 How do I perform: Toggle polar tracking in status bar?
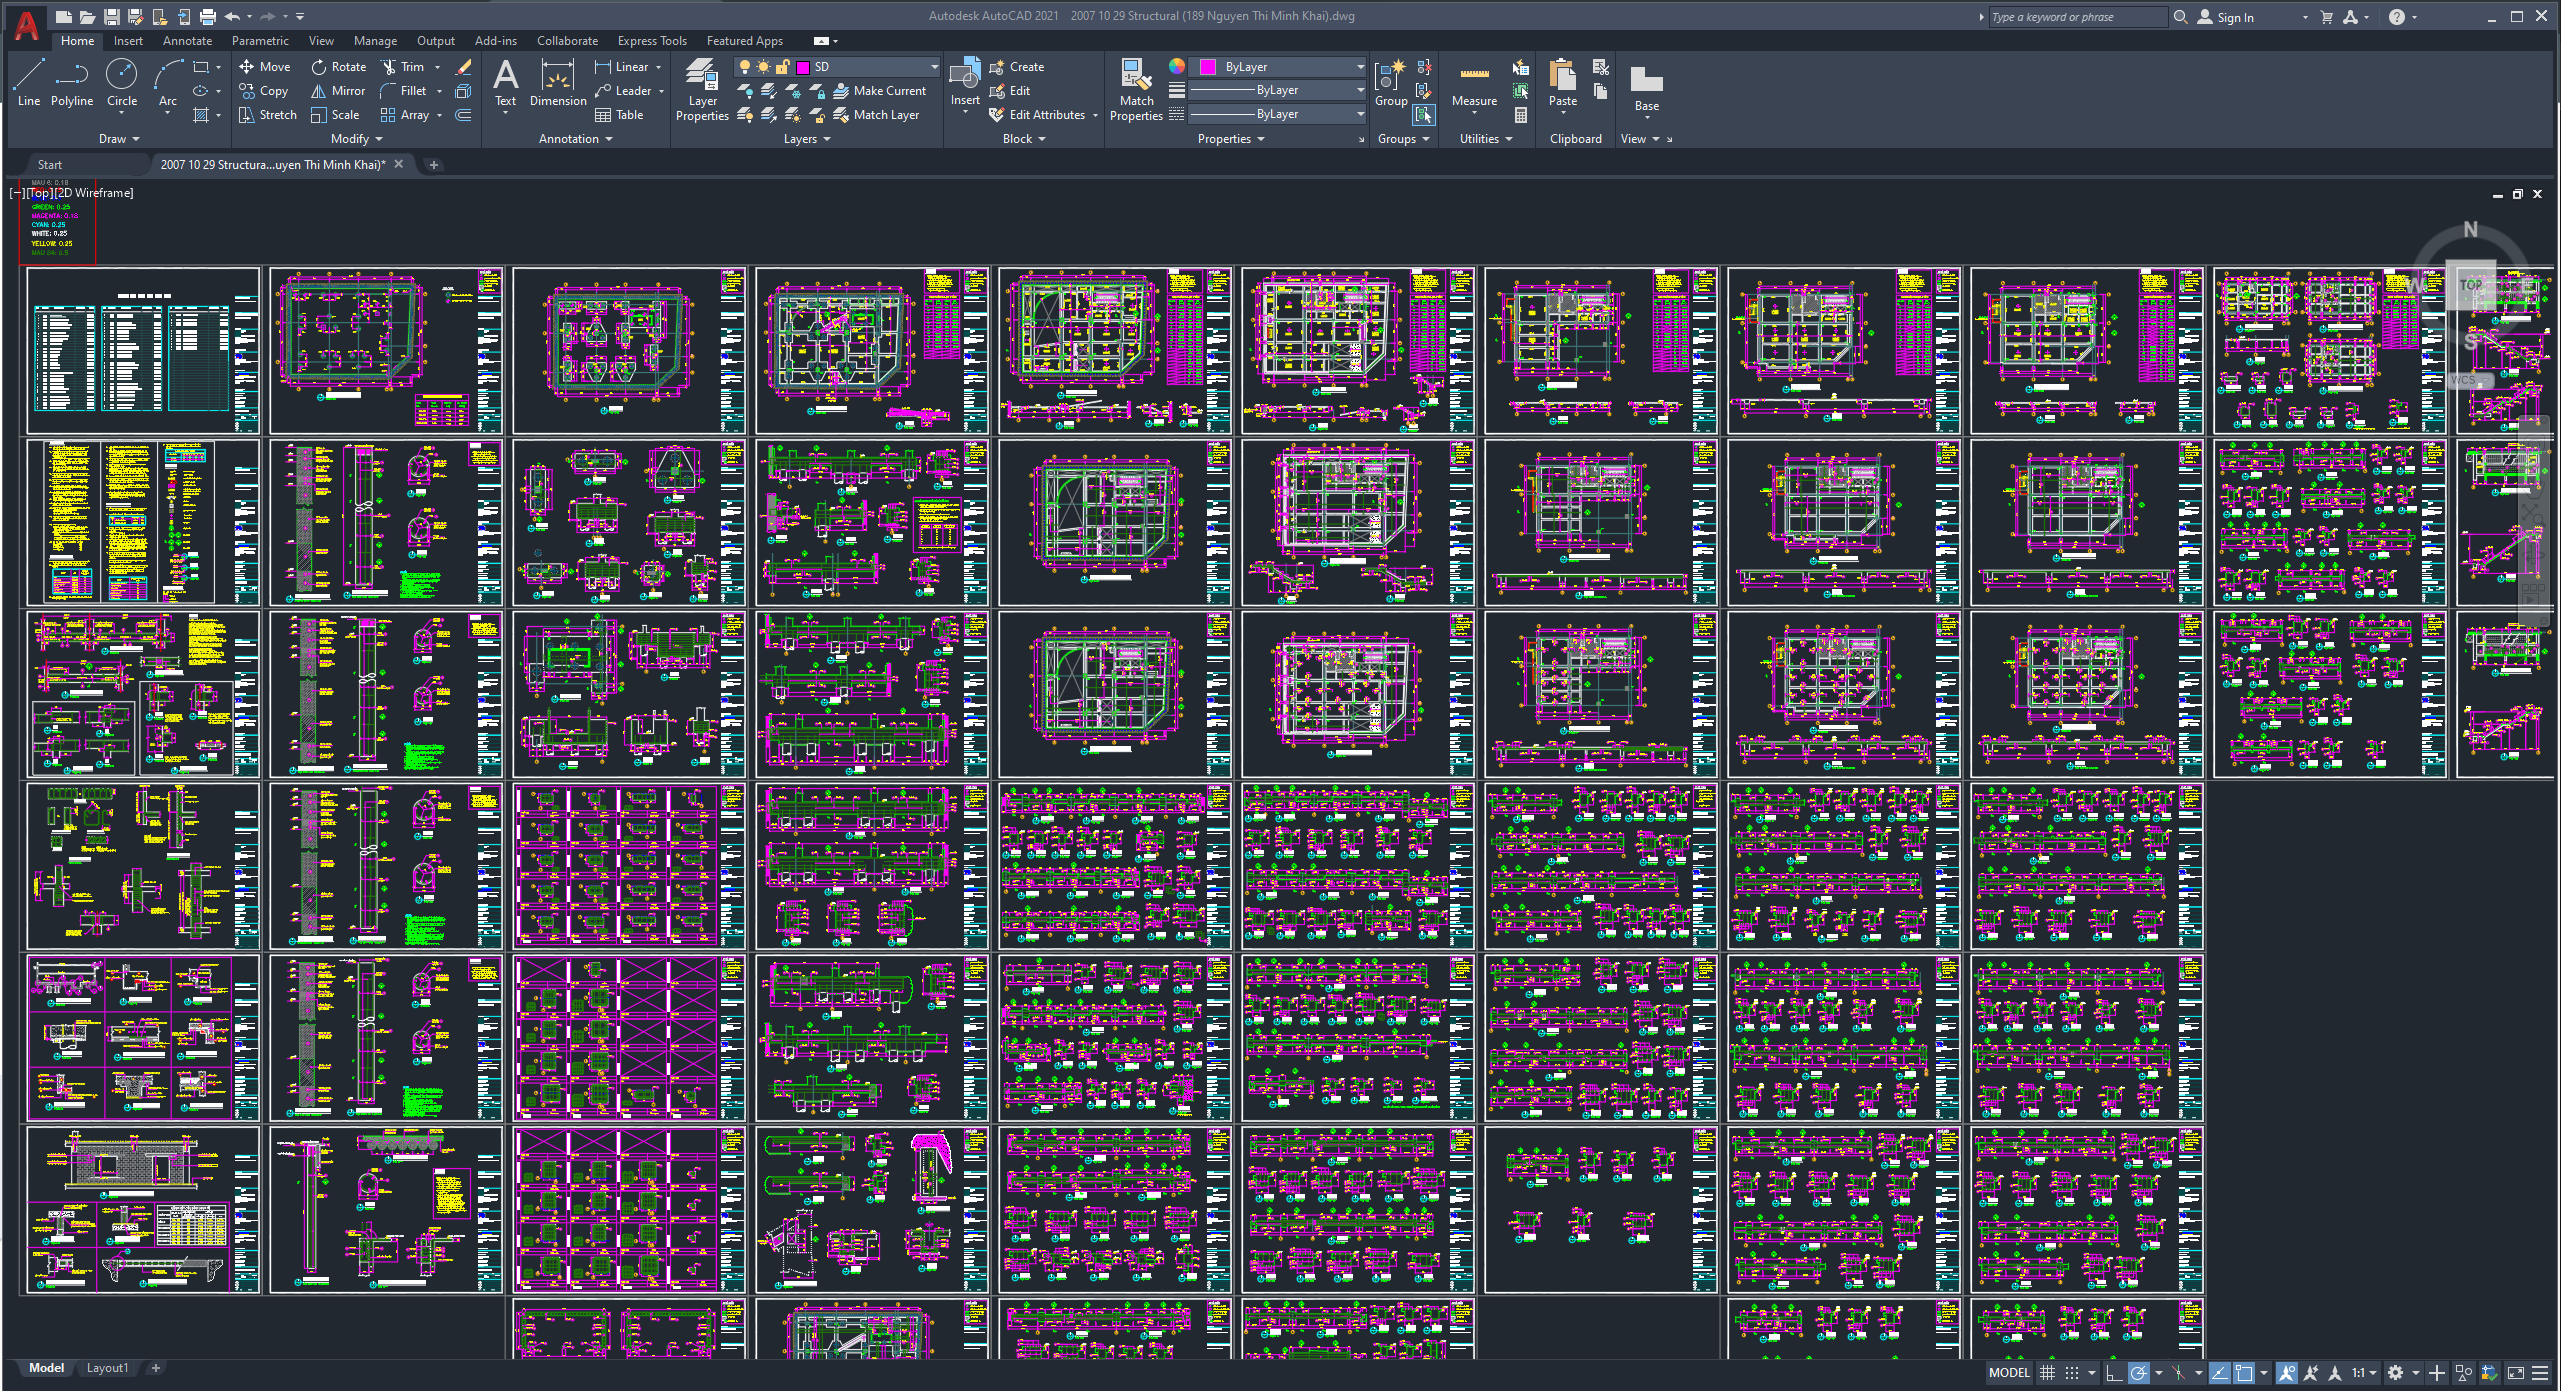coord(2137,1373)
